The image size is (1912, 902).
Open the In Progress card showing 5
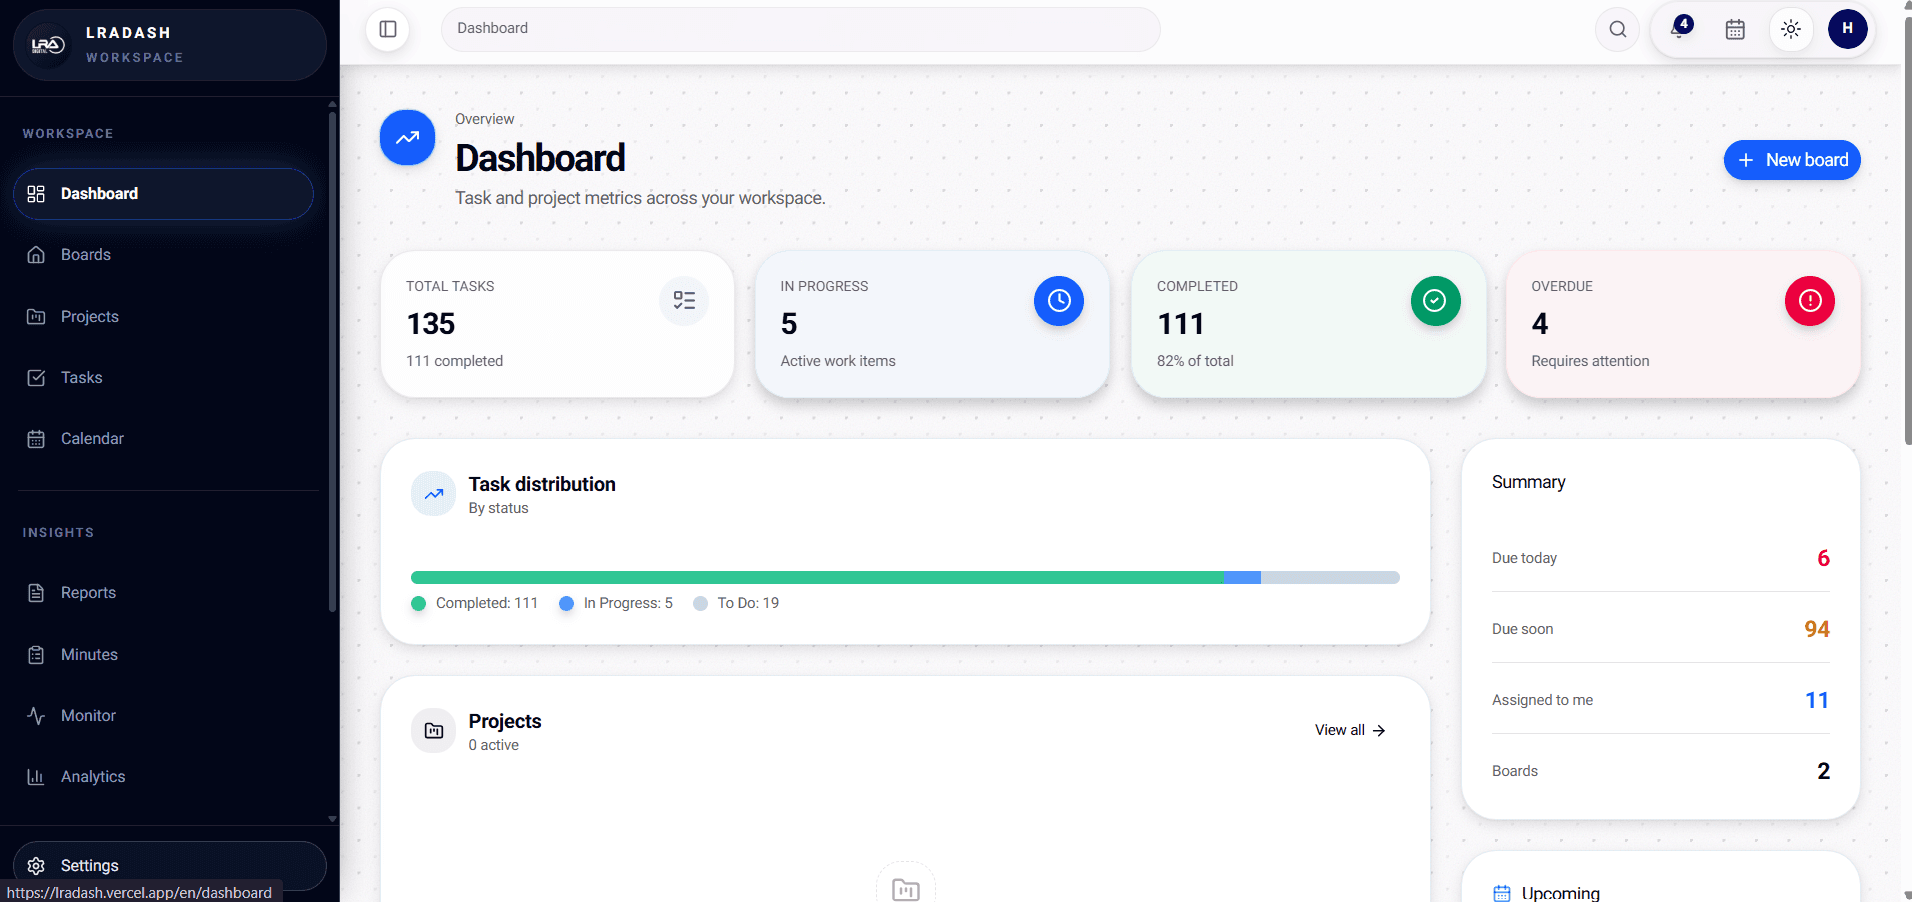click(932, 324)
